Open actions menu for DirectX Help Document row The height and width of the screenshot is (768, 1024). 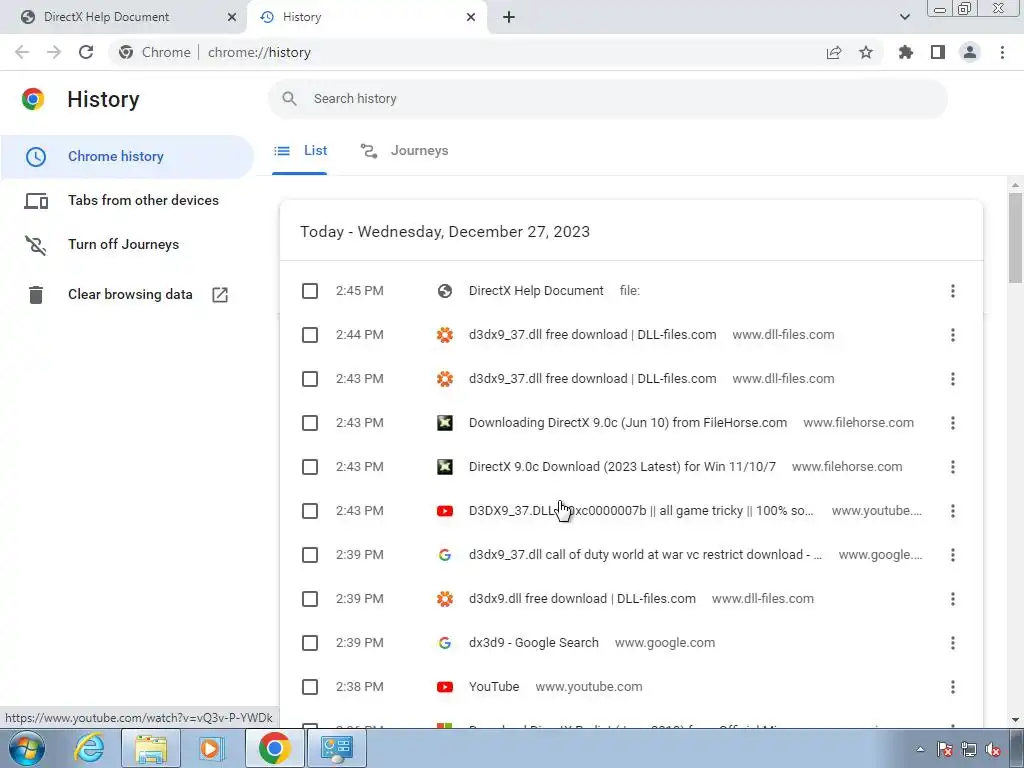click(953, 291)
